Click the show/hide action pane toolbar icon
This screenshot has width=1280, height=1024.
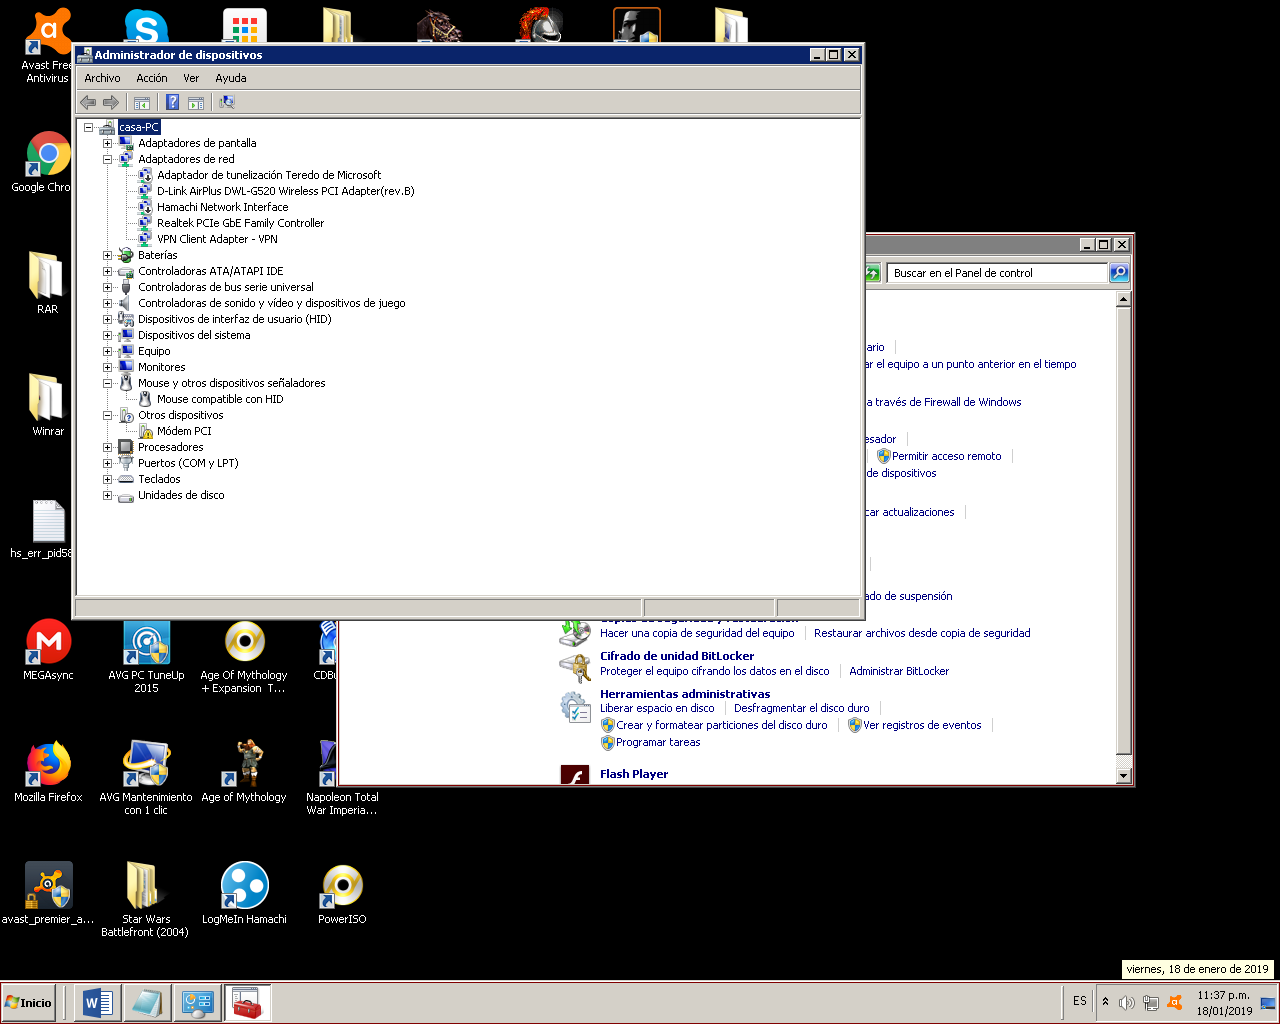(196, 102)
